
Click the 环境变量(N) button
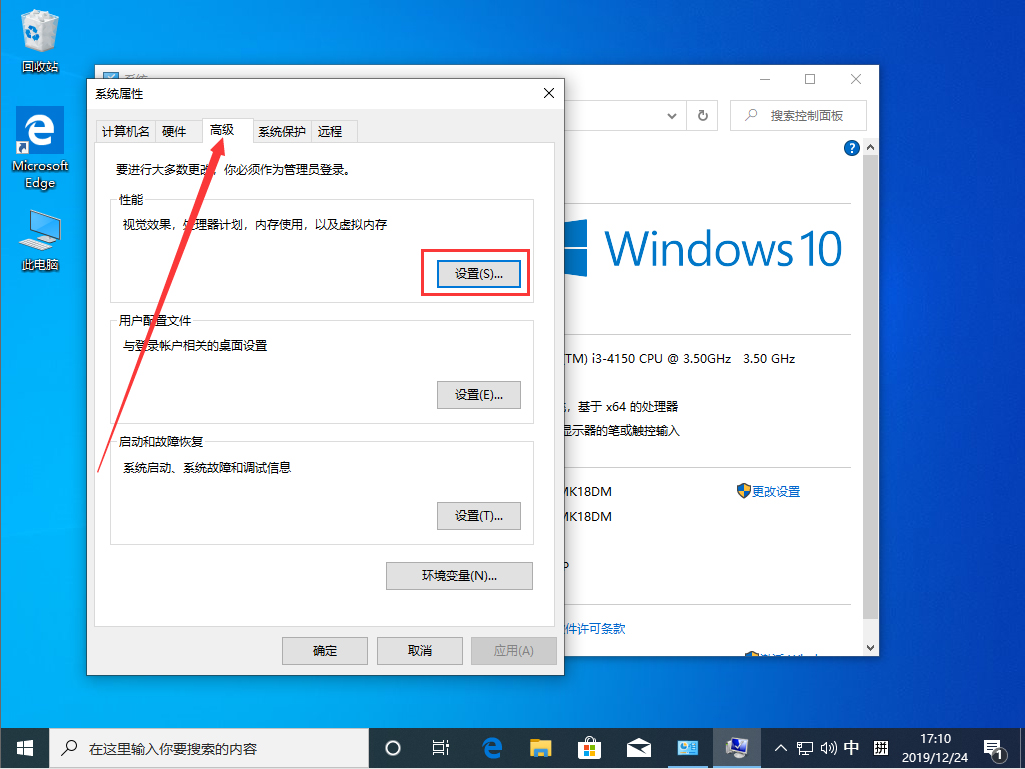coord(459,576)
